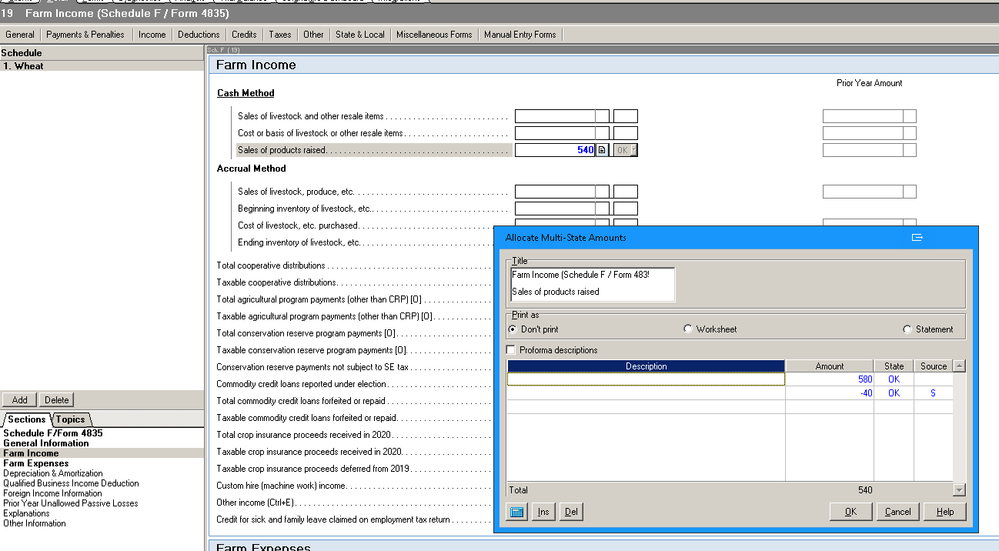This screenshot has height=551, width=999.
Task: Click the window icon in the Allocate Multi-State Amounts title bar
Action: 917,238
